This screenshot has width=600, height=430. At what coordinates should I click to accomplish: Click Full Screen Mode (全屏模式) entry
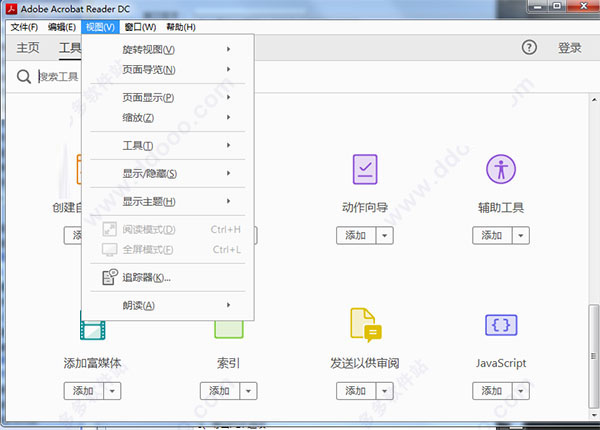click(168, 249)
